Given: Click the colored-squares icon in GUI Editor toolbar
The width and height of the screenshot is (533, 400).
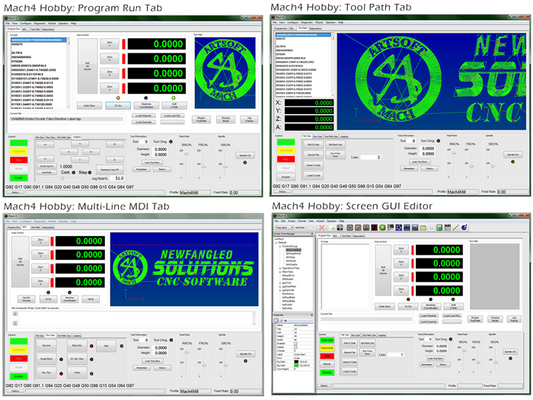Looking at the screenshot, I should [x=340, y=227].
